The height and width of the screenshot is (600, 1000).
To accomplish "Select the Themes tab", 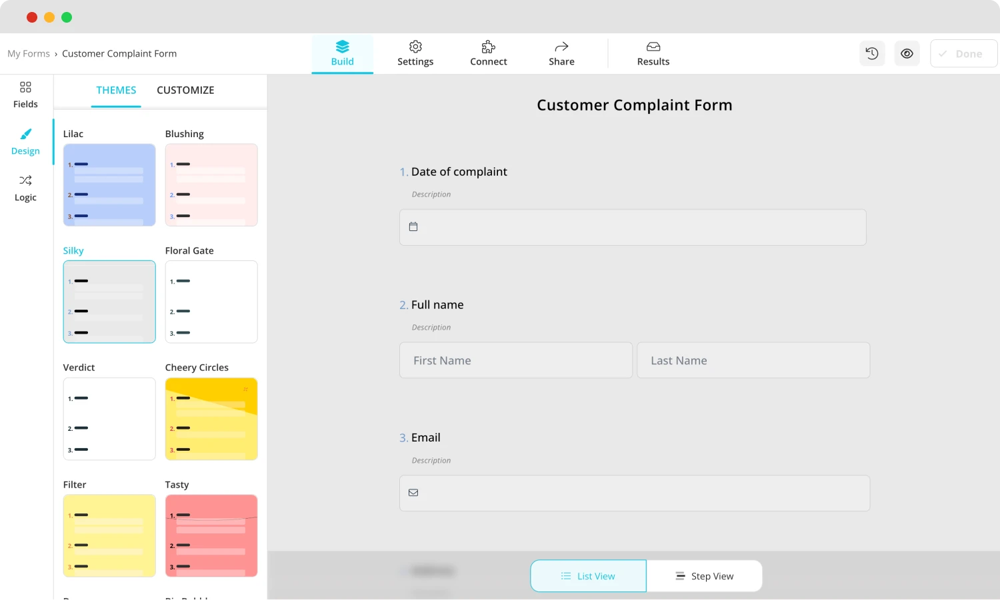I will (x=116, y=90).
